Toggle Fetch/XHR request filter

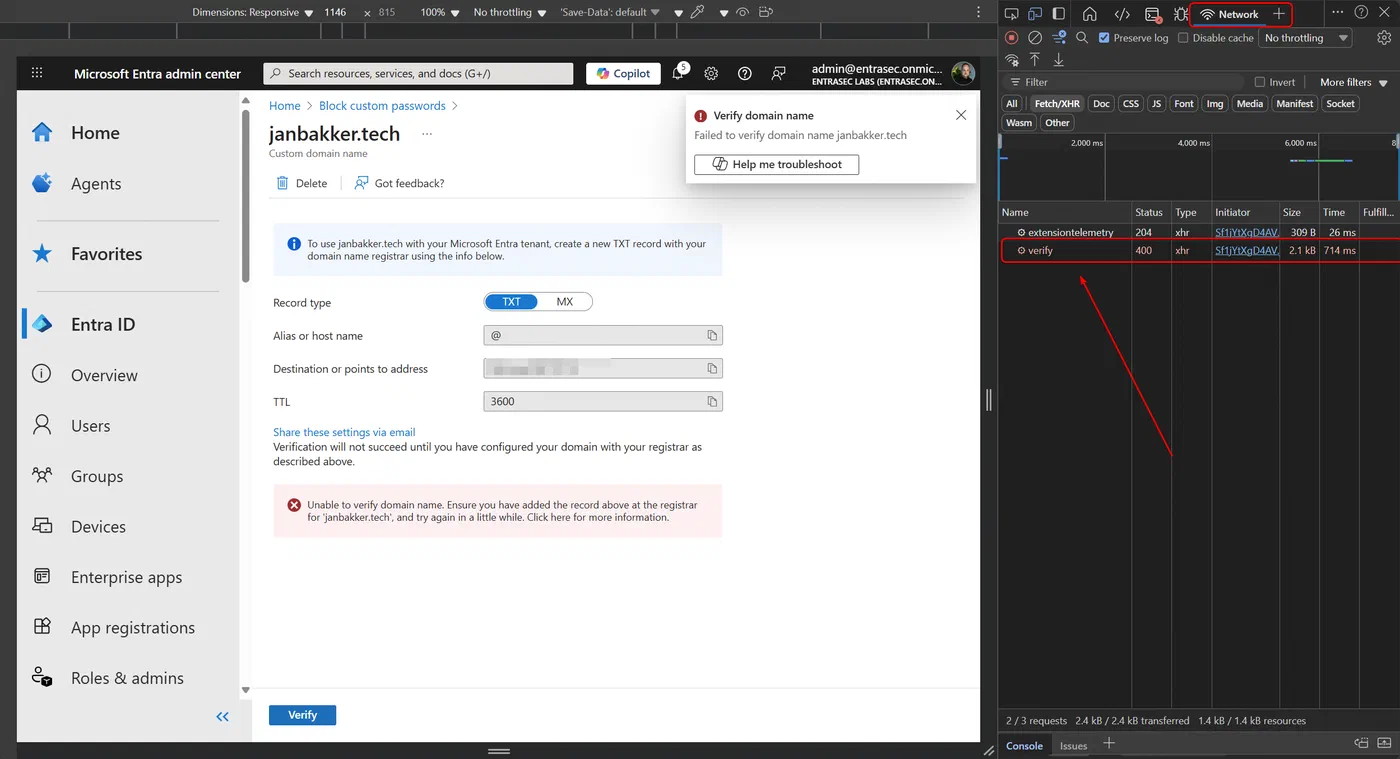click(1057, 104)
